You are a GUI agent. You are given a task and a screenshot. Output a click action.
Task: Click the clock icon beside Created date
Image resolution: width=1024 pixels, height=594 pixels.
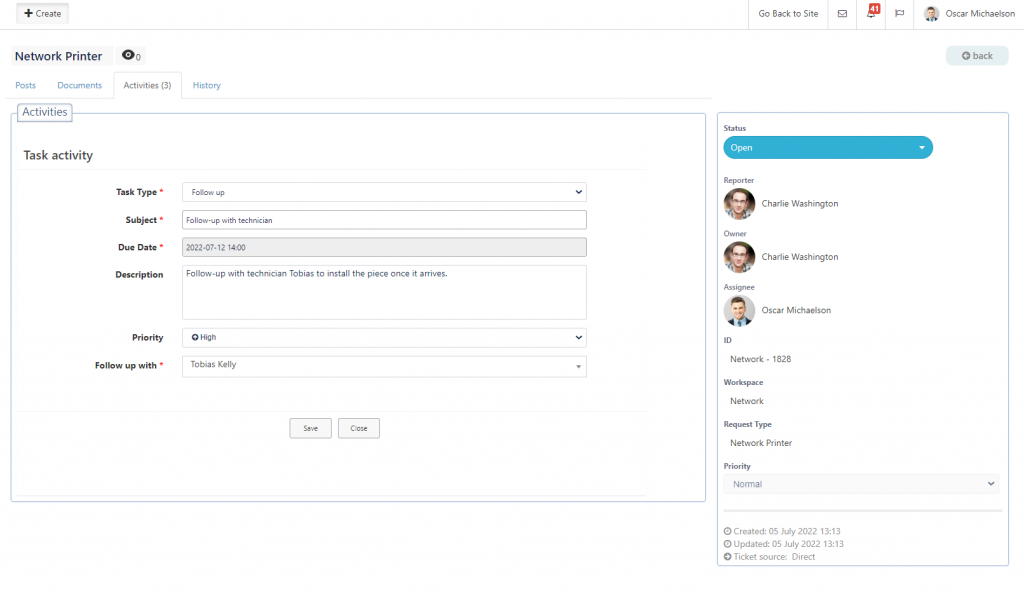click(x=728, y=531)
